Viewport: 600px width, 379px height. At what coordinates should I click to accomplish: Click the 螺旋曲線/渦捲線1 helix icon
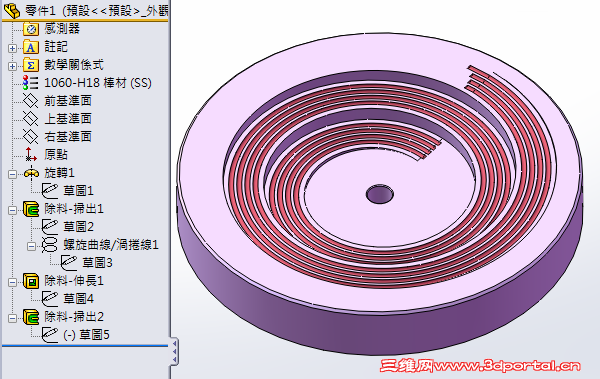pyautogui.click(x=50, y=245)
